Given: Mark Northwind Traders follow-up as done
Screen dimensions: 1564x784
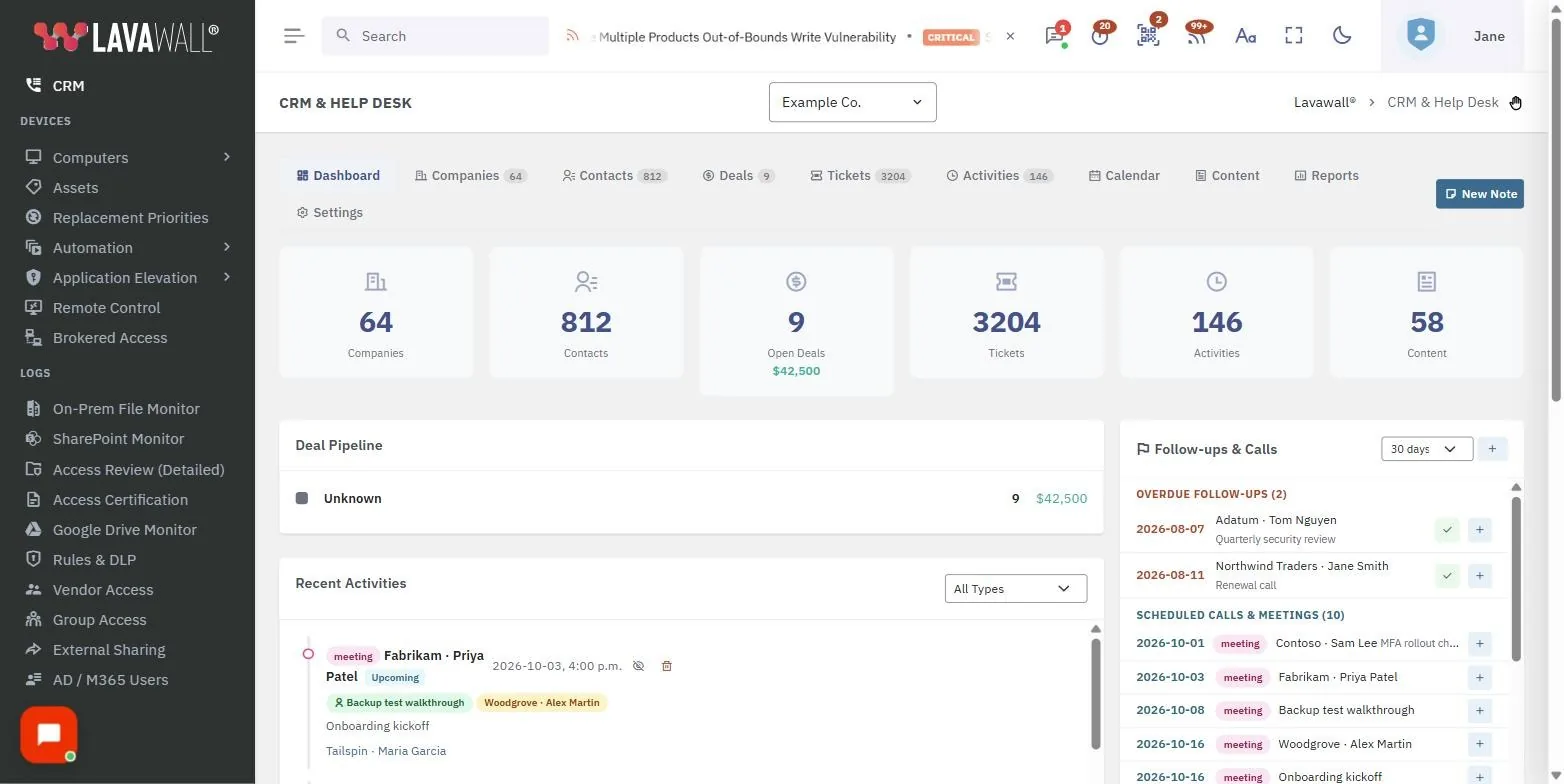Looking at the screenshot, I should click(1447, 575).
